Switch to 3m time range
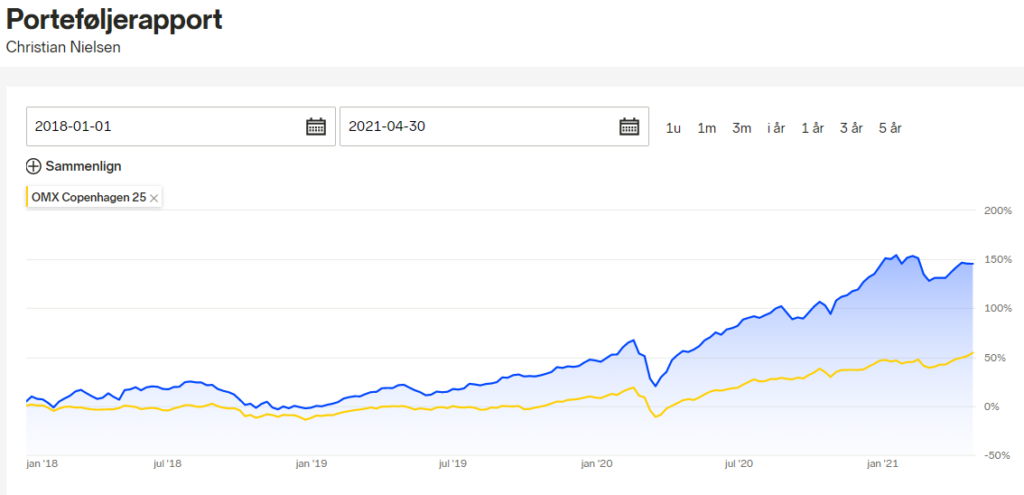 [x=742, y=128]
